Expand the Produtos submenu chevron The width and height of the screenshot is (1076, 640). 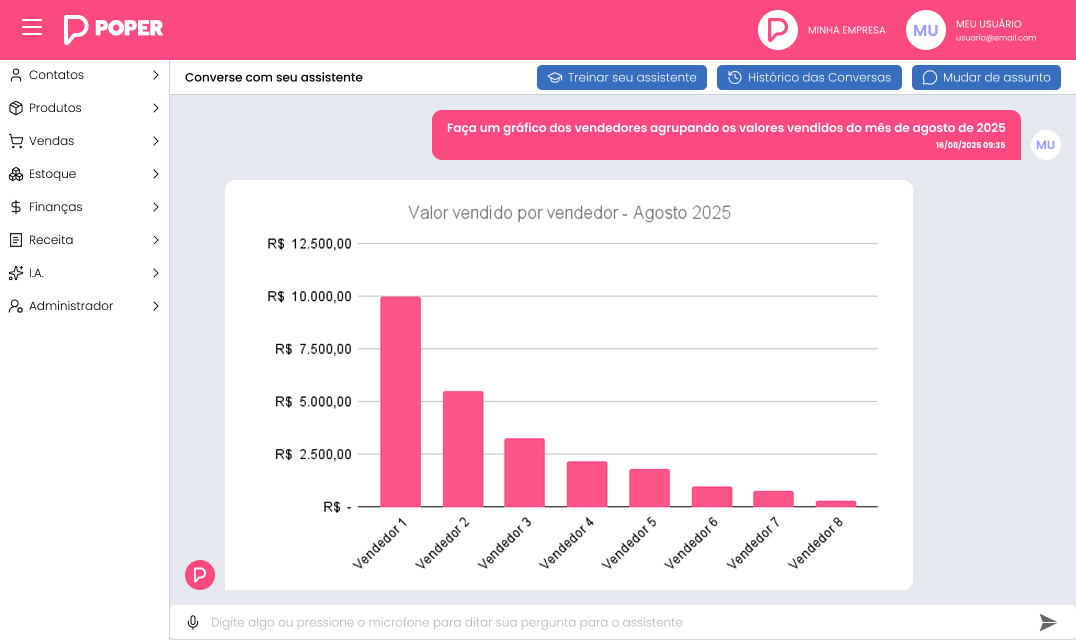(x=155, y=108)
